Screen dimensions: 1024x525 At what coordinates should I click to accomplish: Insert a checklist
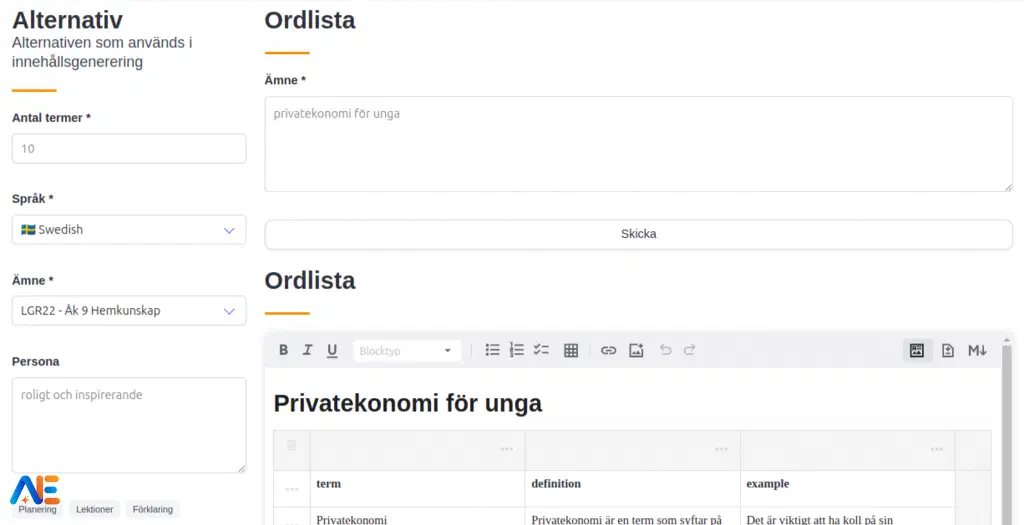click(x=541, y=350)
